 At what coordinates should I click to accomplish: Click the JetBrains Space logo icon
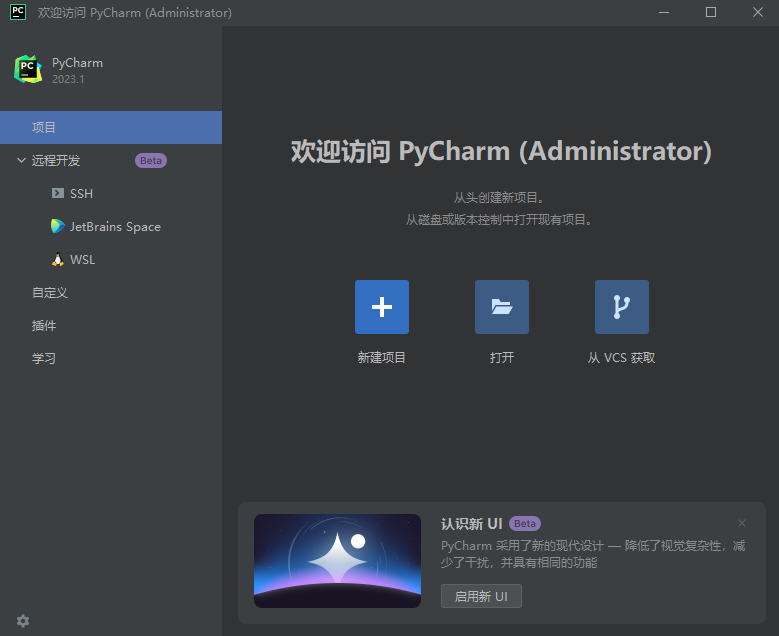pos(58,226)
